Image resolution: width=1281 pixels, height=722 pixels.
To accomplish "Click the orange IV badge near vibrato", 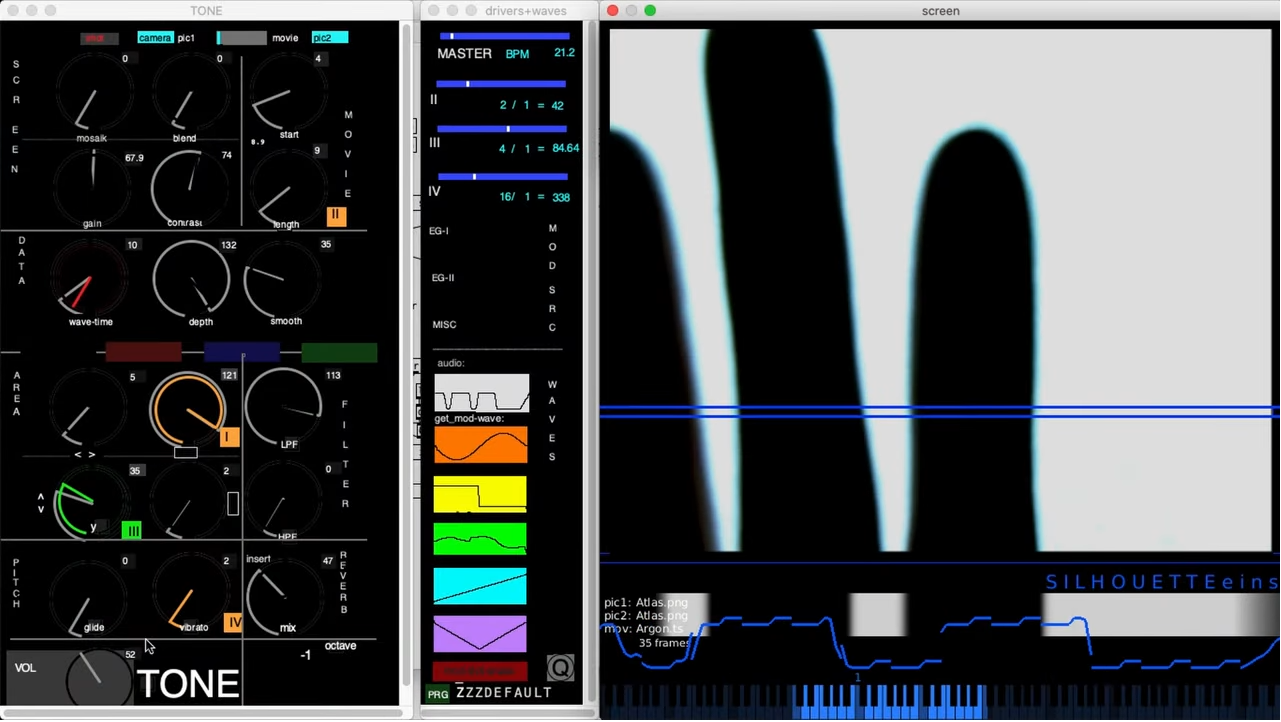I will [233, 623].
